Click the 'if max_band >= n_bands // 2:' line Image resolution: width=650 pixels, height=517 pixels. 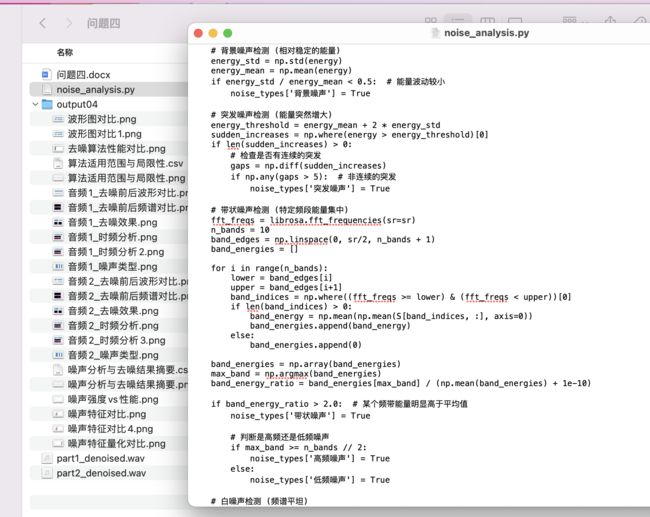point(298,447)
